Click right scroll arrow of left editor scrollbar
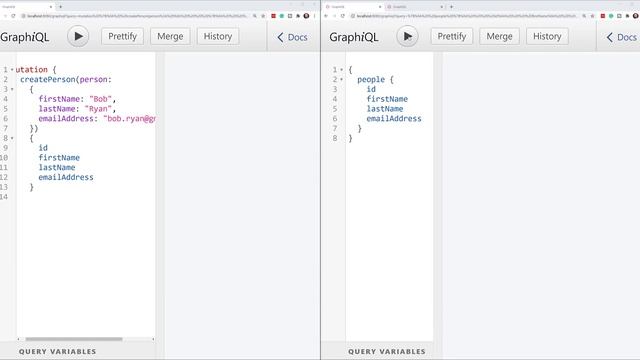 click(x=153, y=339)
